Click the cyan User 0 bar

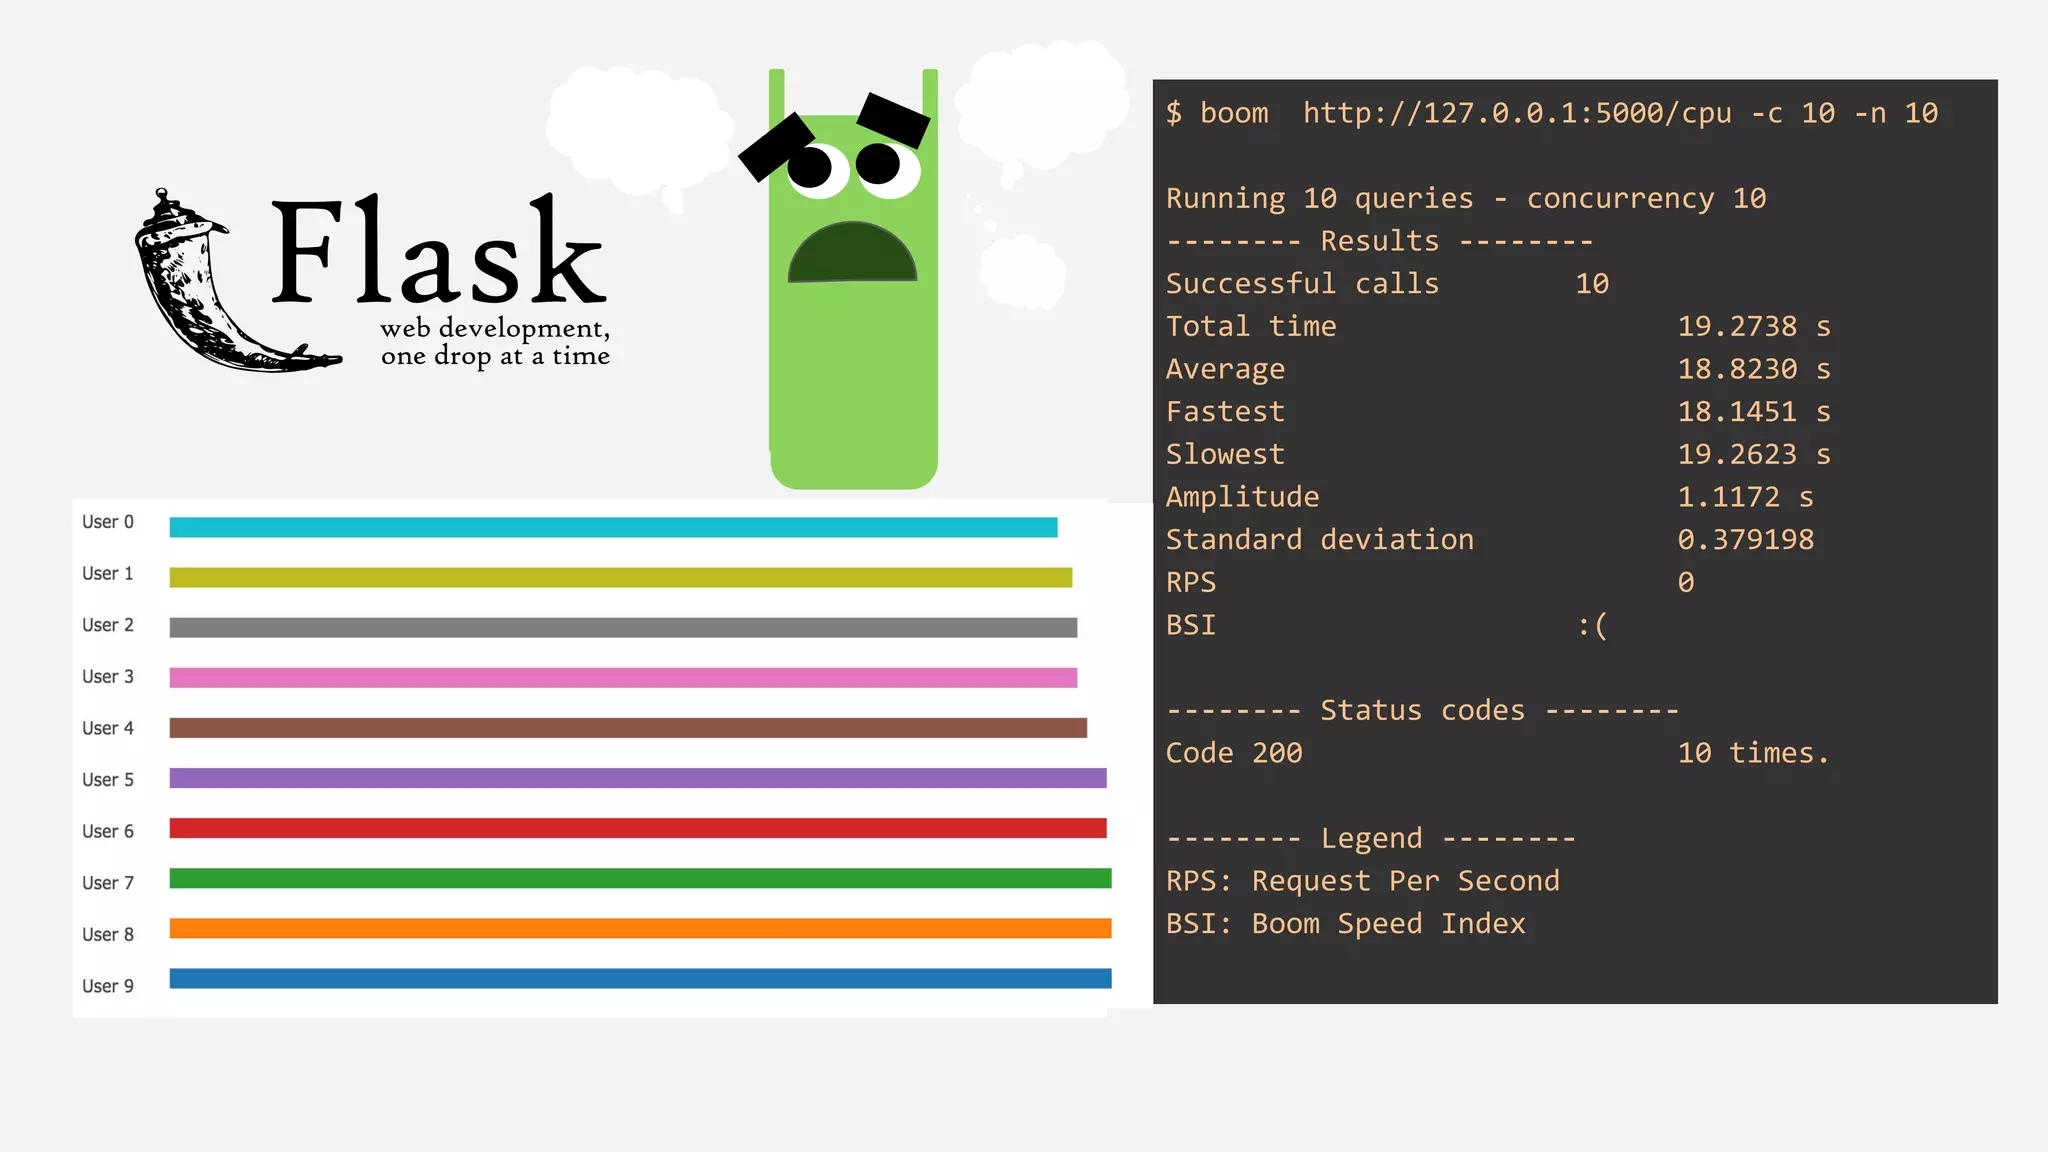pos(613,527)
